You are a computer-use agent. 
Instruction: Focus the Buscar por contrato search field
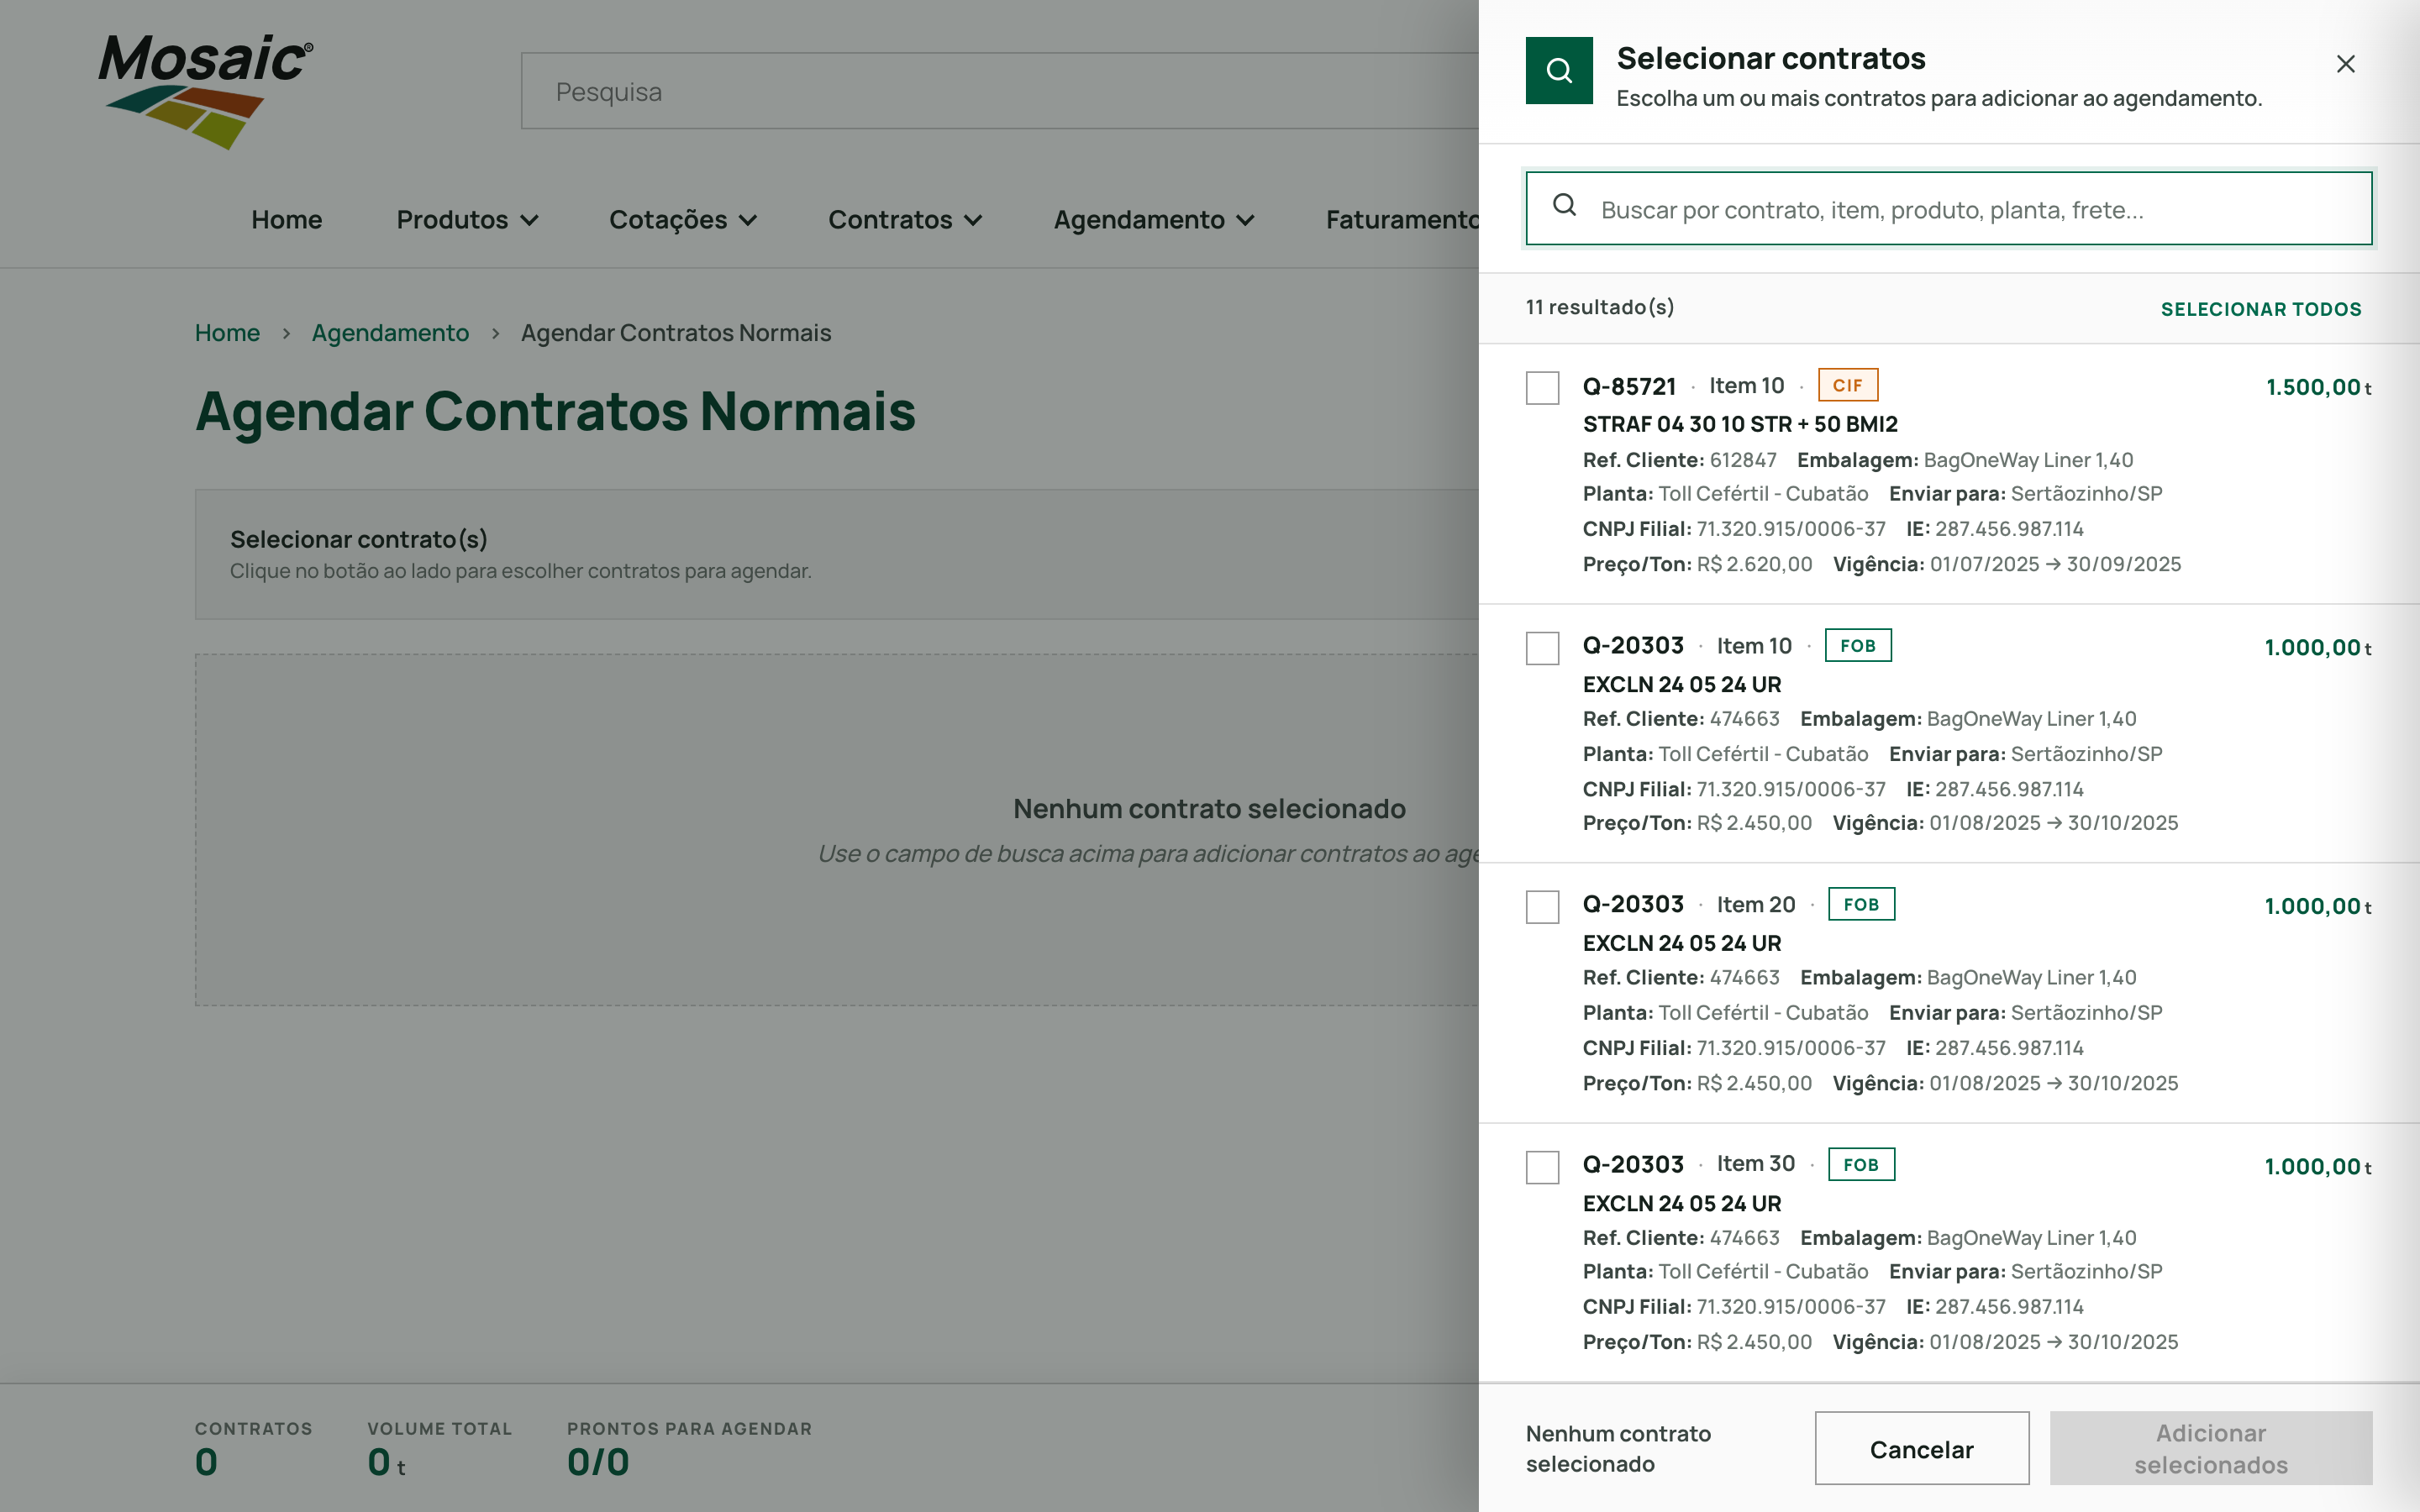click(1948, 208)
